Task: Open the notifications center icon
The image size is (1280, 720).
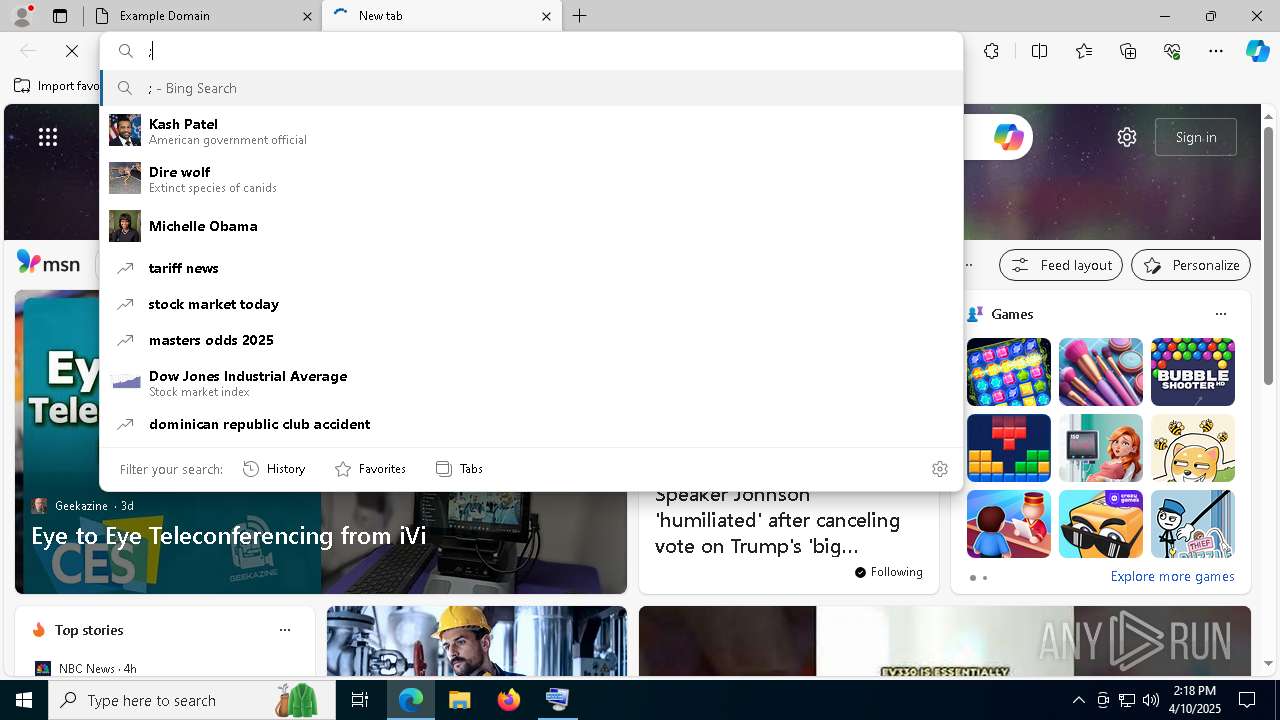Action: point(1247,700)
